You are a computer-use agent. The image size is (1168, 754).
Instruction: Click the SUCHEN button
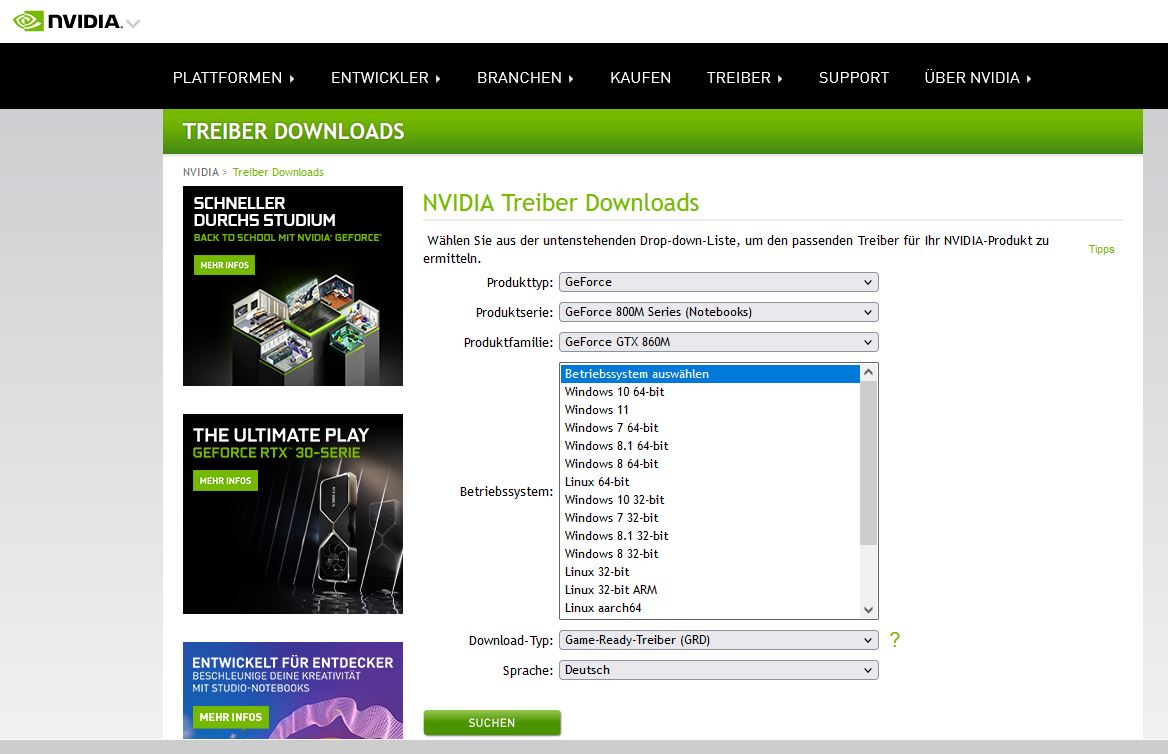click(492, 722)
